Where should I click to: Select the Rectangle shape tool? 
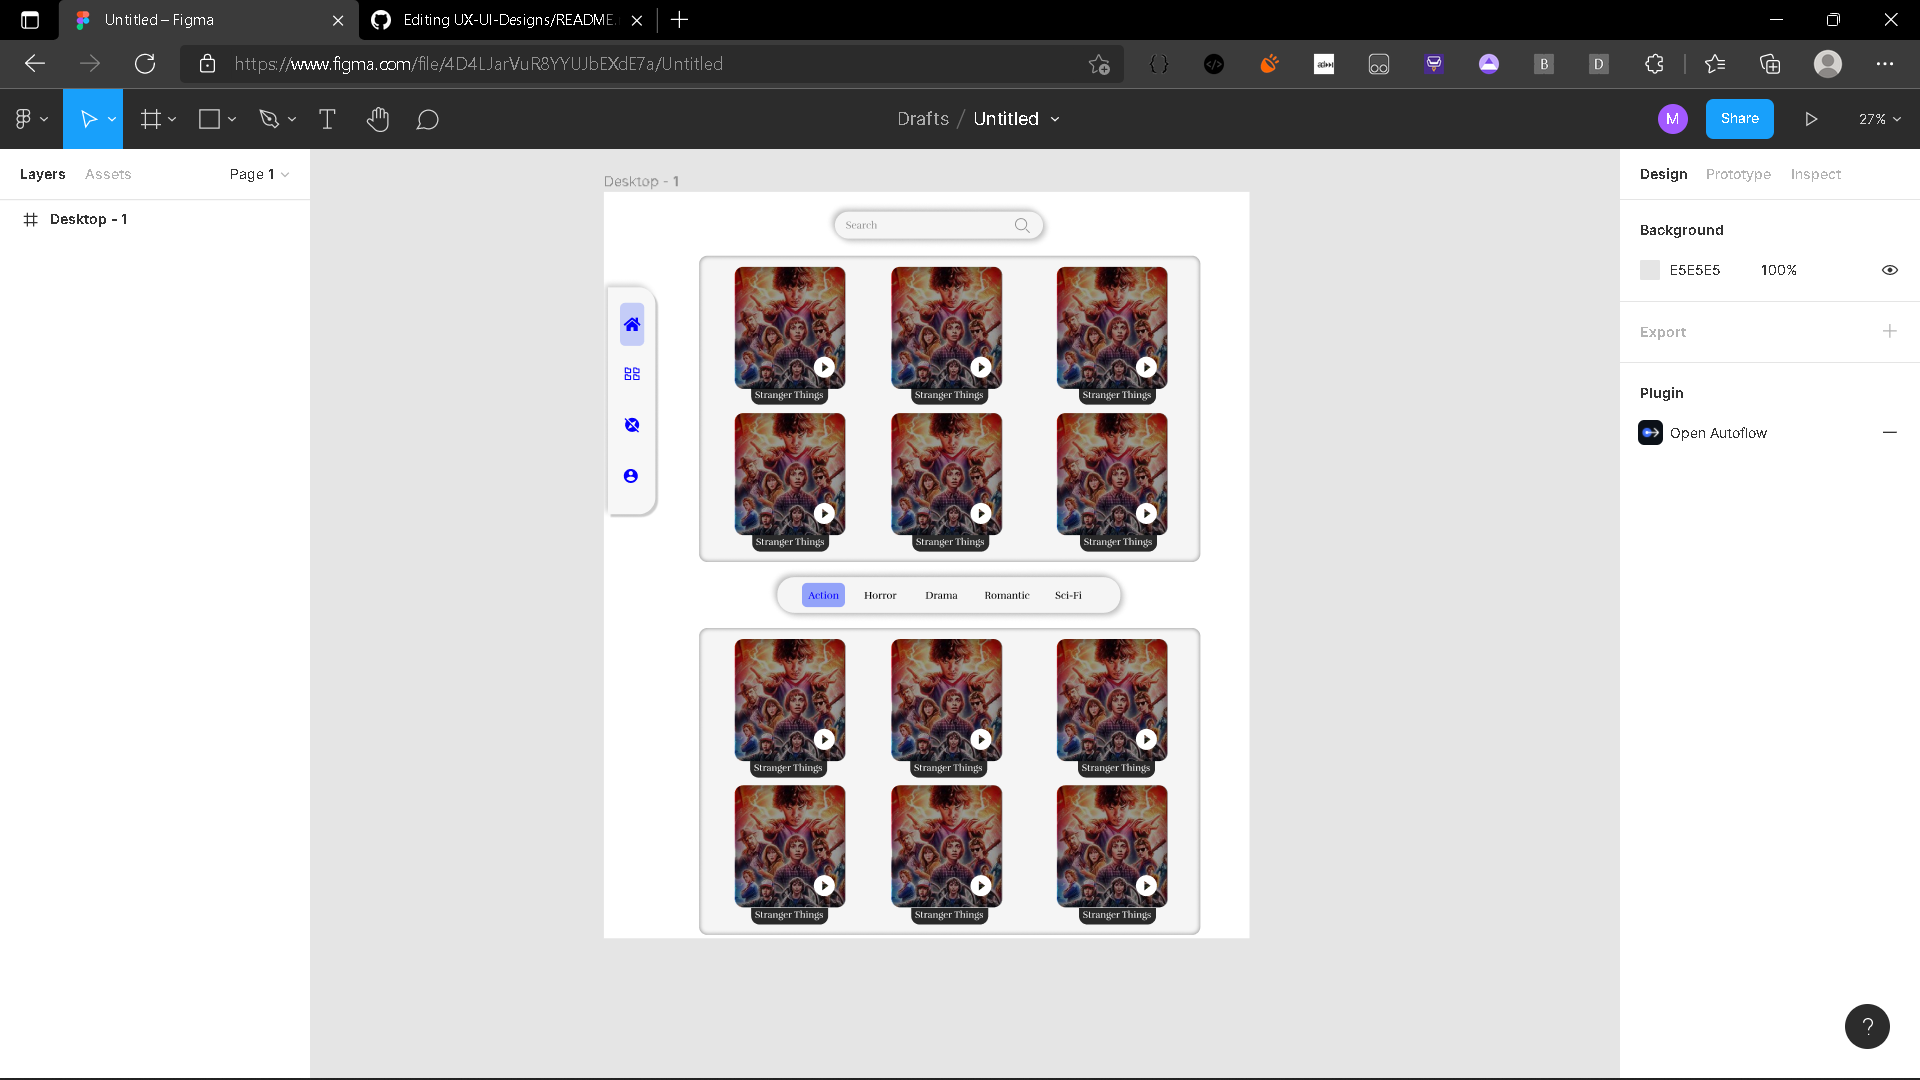[x=210, y=119]
